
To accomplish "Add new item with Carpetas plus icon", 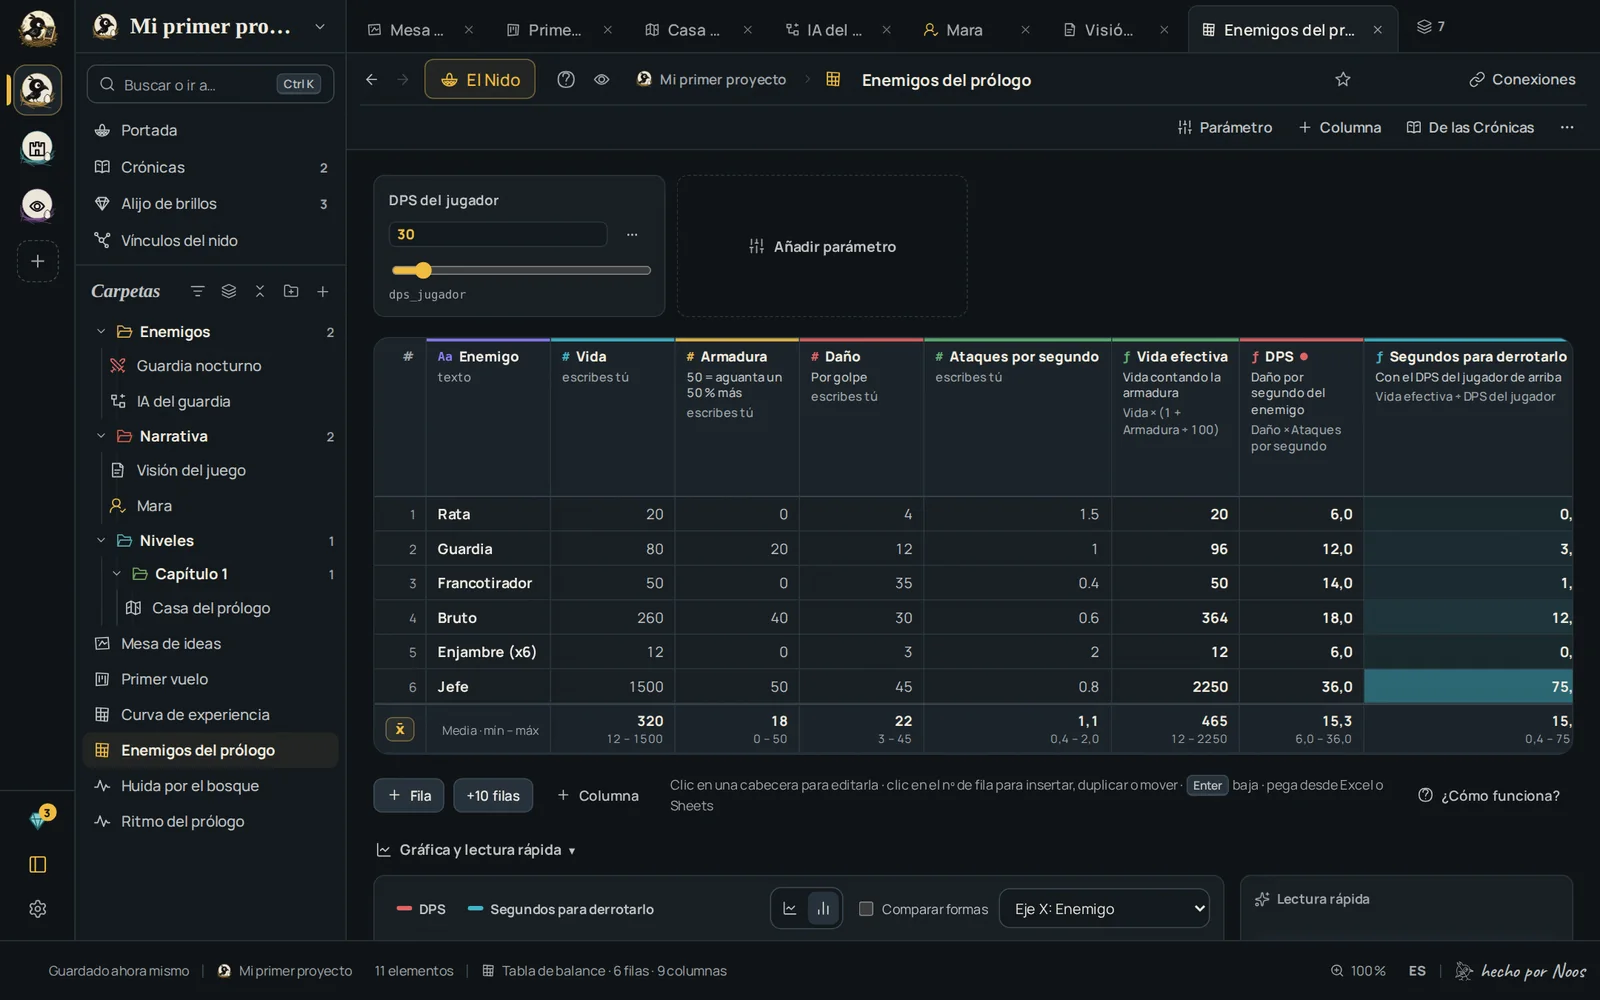I will pos(323,291).
